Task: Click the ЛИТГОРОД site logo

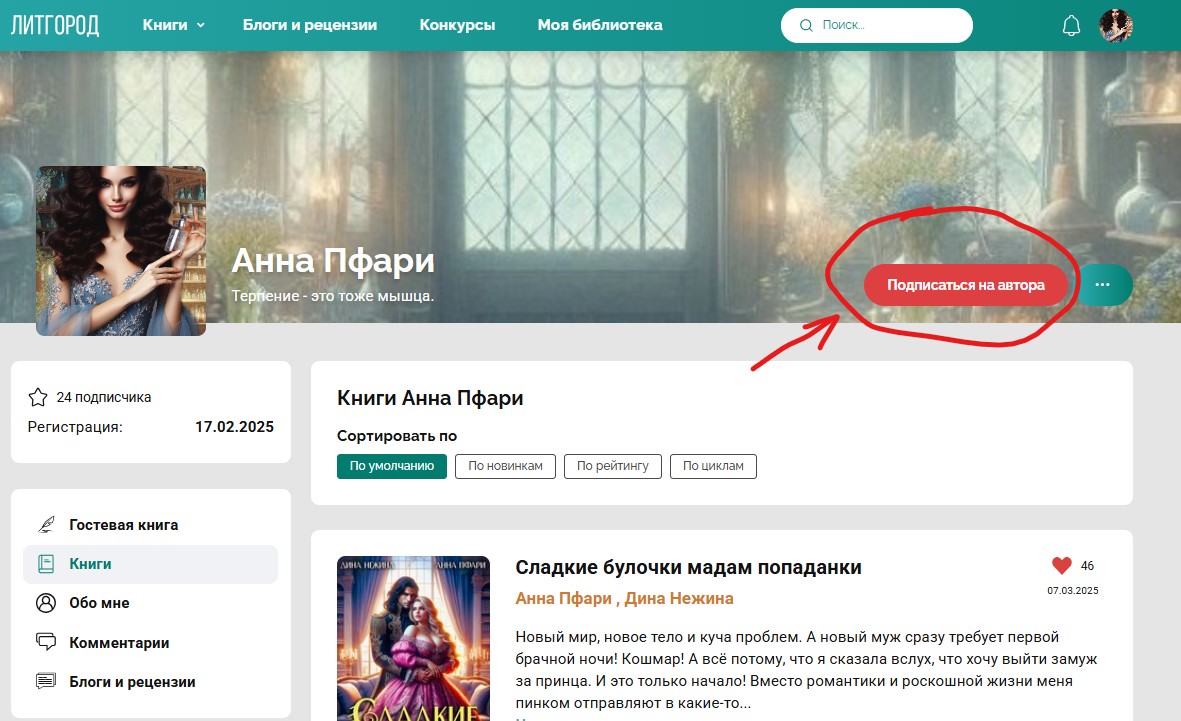Action: pos(54,25)
